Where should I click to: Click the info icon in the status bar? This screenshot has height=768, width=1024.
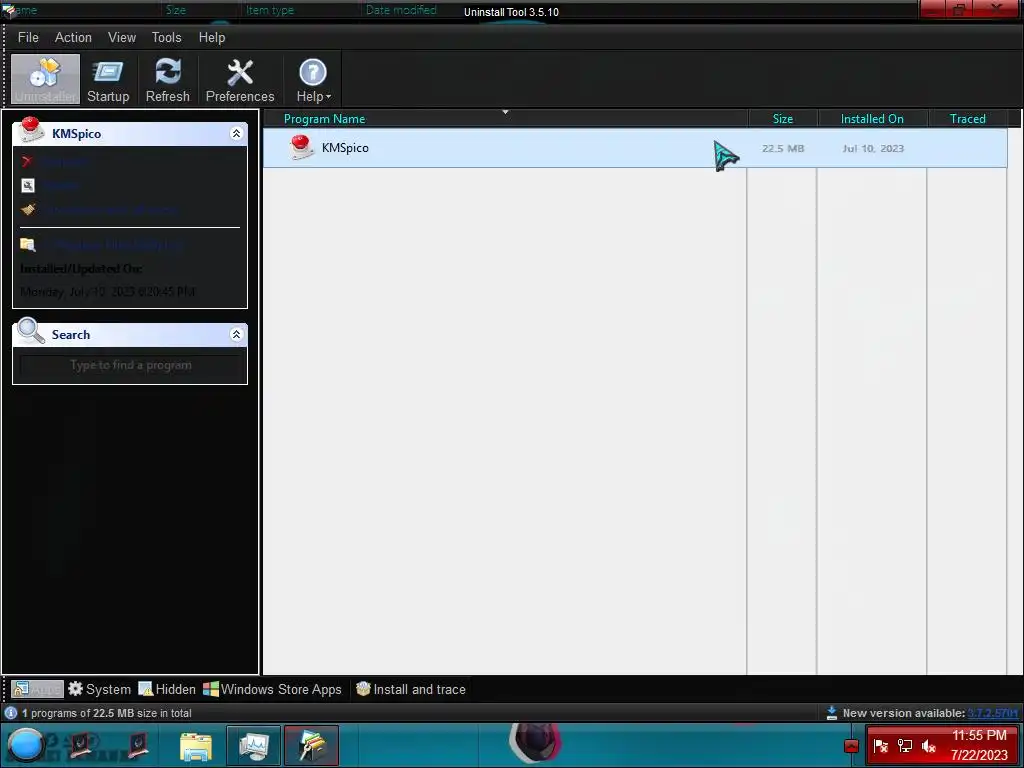pyautogui.click(x=10, y=712)
